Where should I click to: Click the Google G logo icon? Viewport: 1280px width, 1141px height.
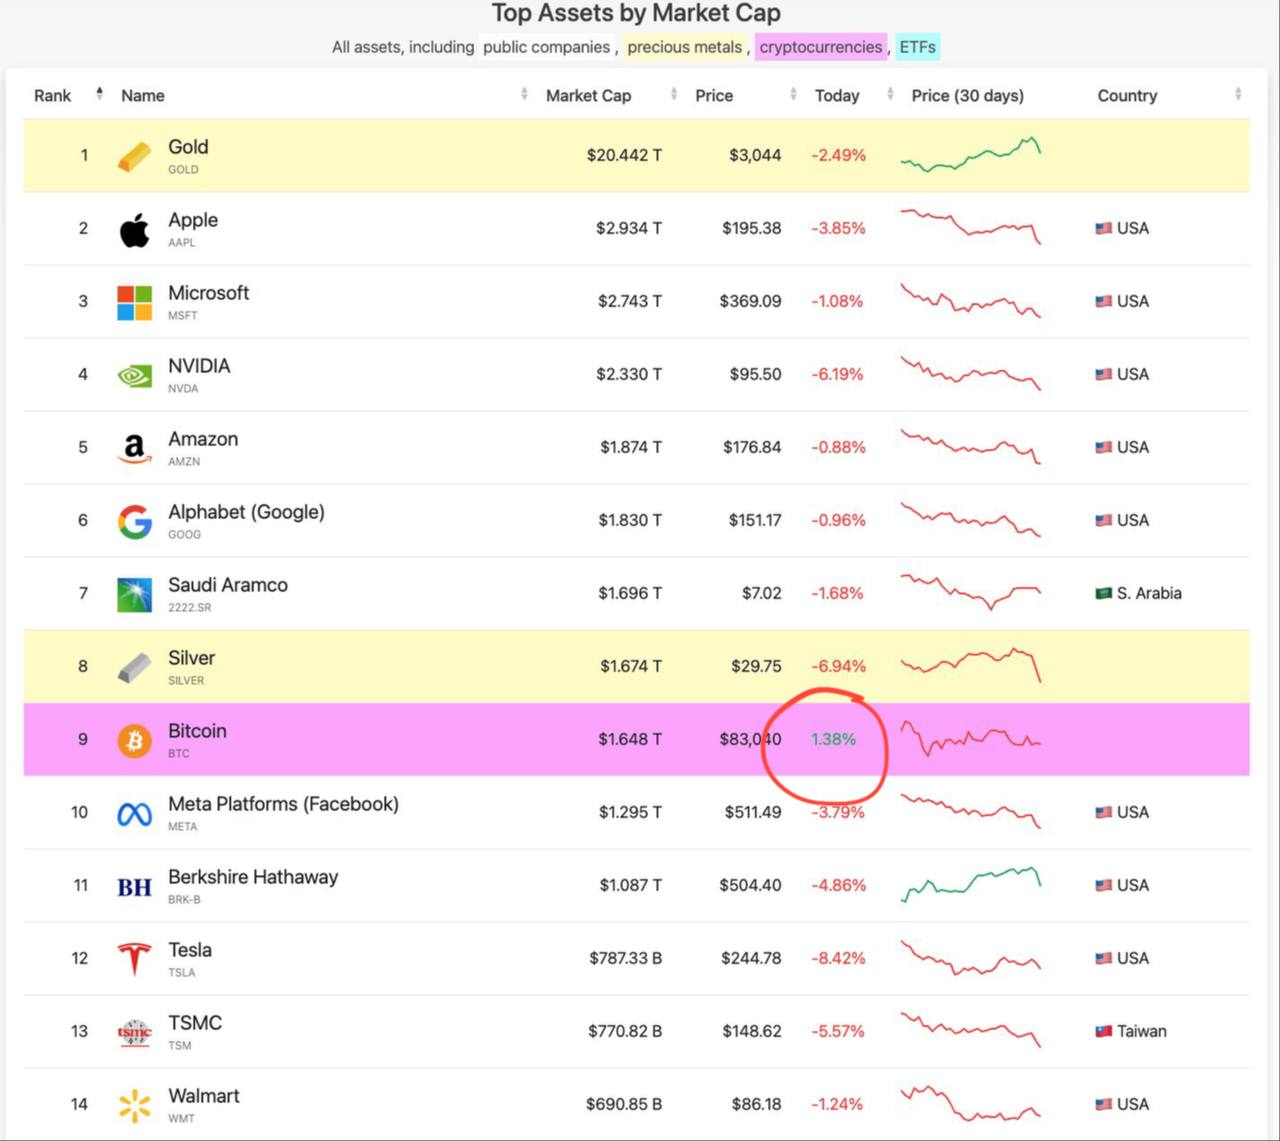point(135,521)
